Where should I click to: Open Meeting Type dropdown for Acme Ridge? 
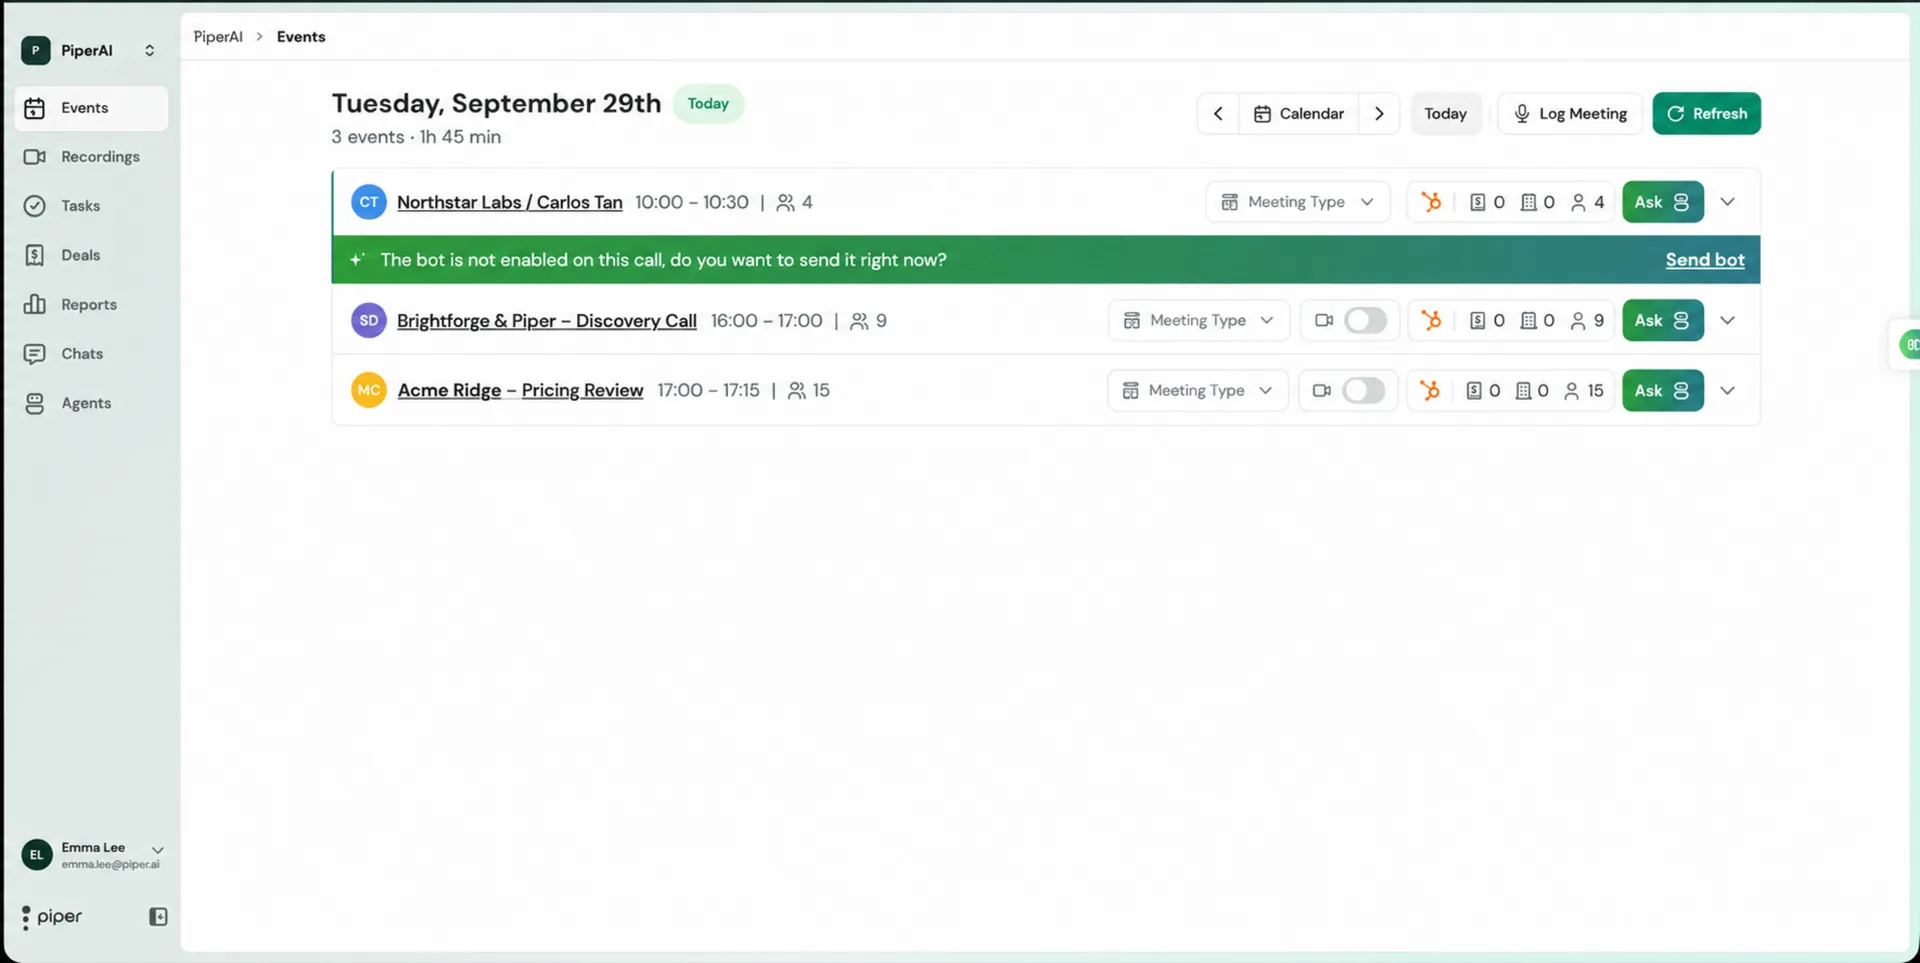coord(1198,391)
